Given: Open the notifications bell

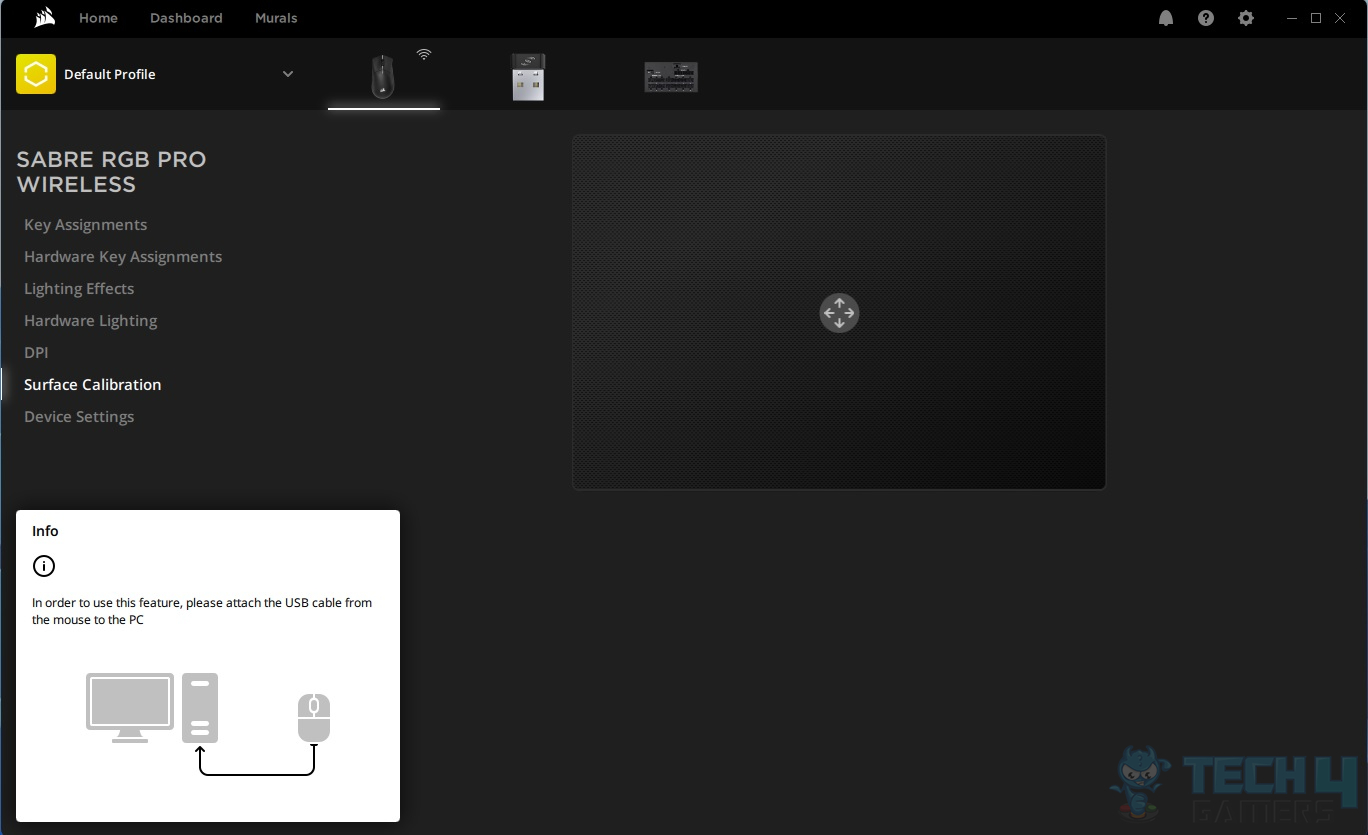Looking at the screenshot, I should tap(1166, 18).
